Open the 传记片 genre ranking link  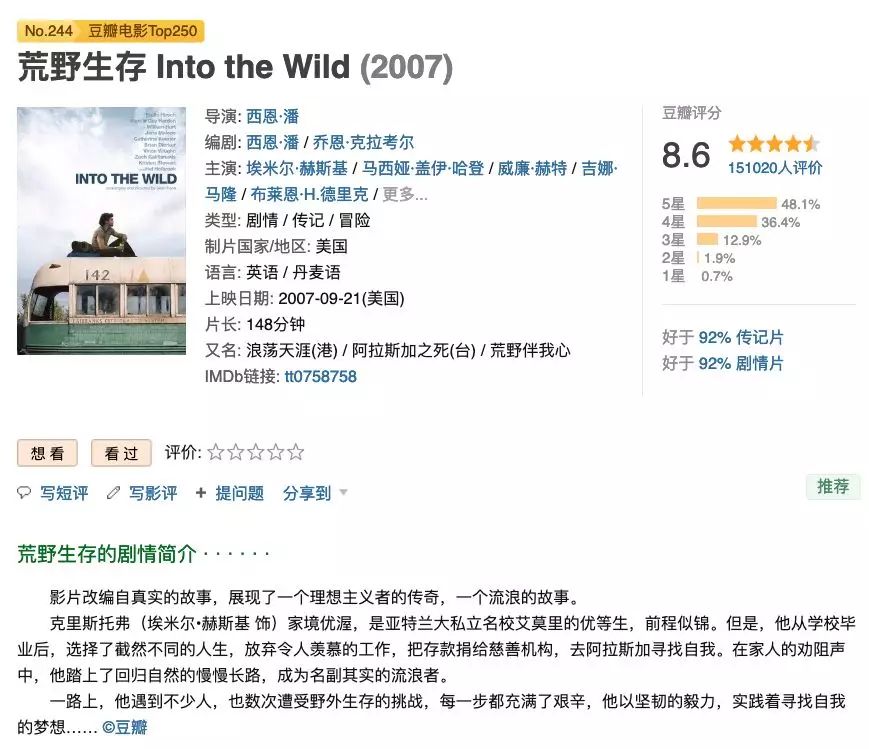pos(759,337)
